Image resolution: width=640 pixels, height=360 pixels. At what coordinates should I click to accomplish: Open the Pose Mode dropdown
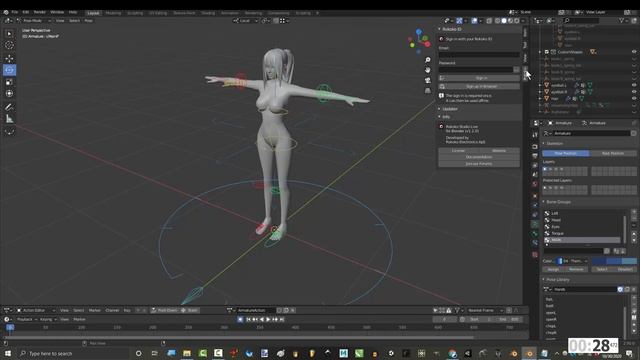(x=33, y=20)
